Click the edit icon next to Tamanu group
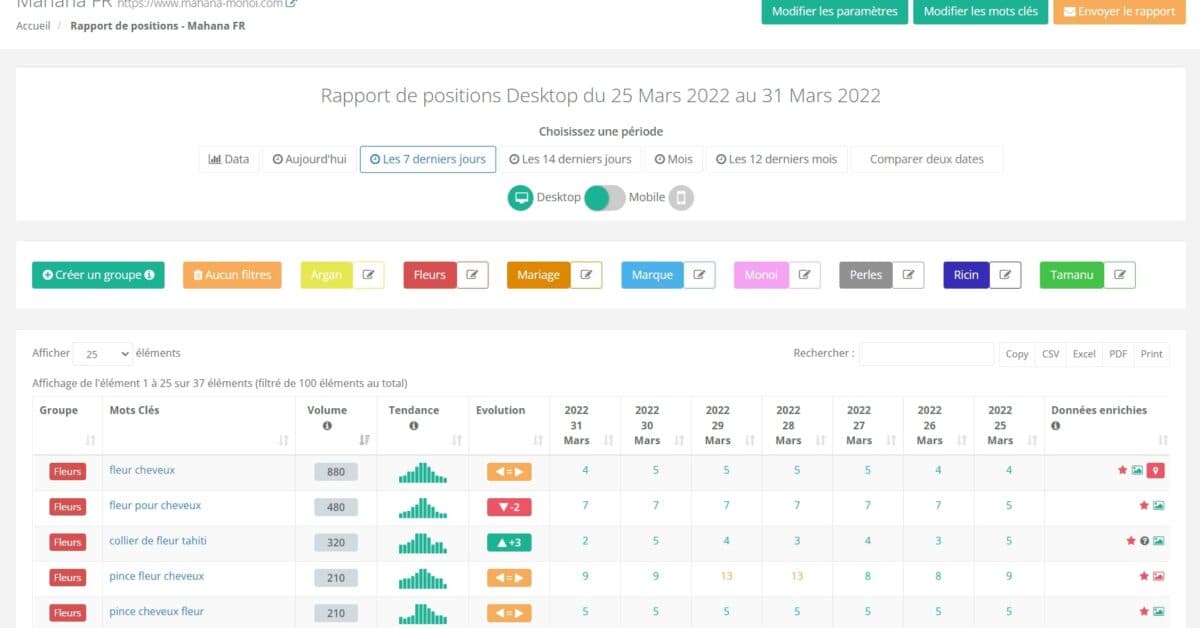The image size is (1200, 628). [x=1120, y=275]
